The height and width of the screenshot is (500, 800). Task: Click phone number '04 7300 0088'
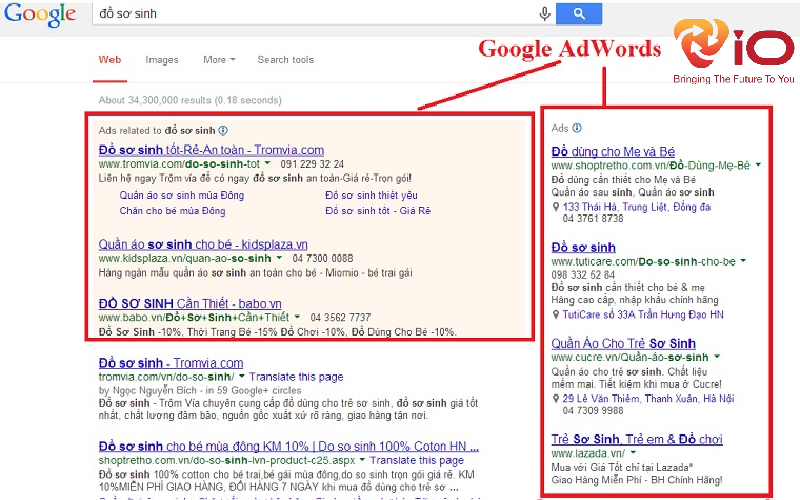[323, 258]
